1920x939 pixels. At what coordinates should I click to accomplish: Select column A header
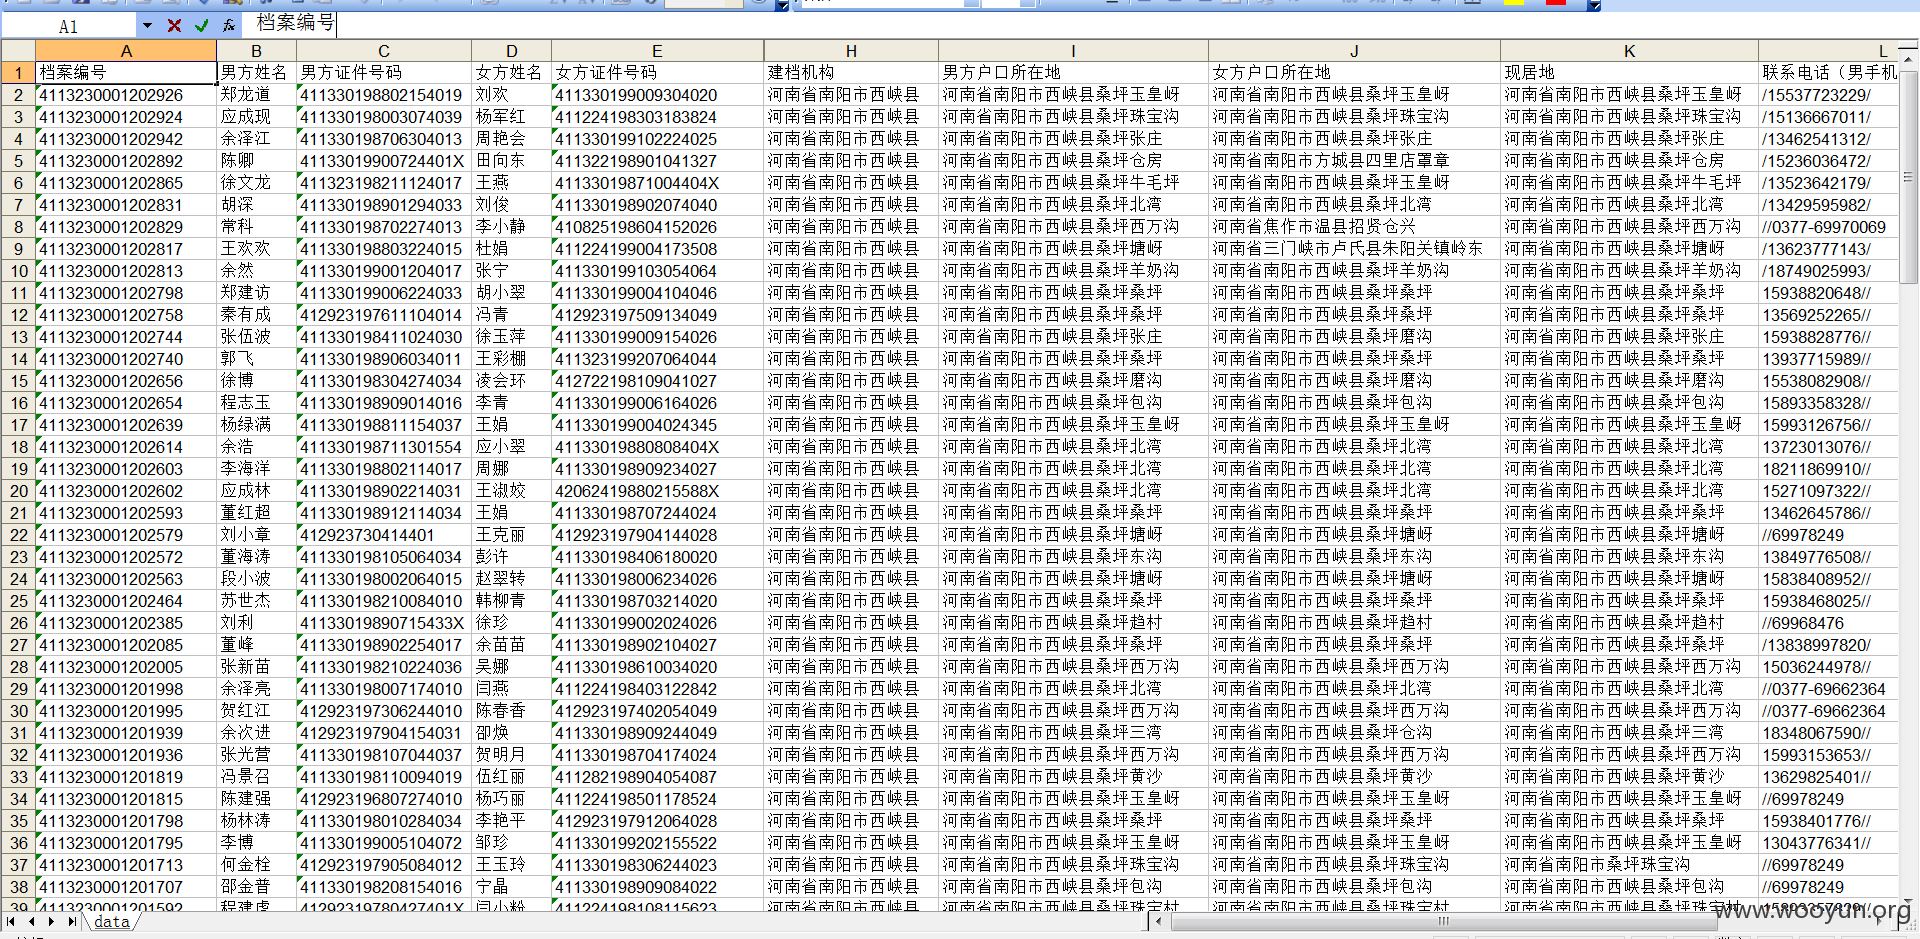click(126, 51)
